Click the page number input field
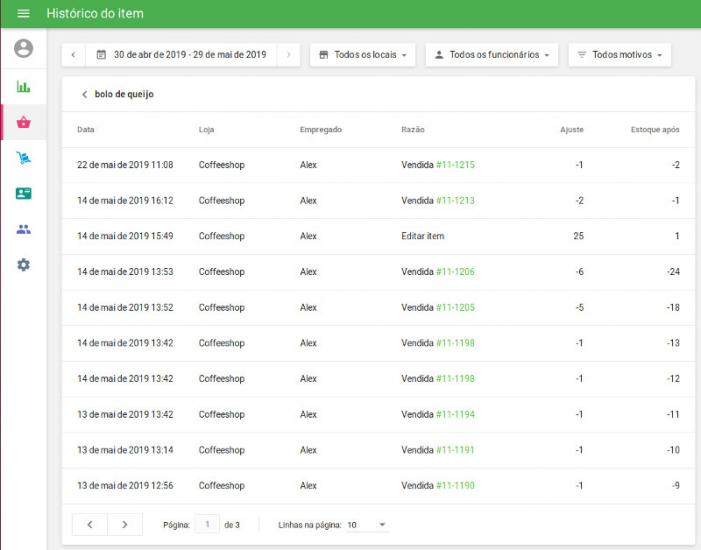Screen dimensions: 701x550 [x=207, y=524]
